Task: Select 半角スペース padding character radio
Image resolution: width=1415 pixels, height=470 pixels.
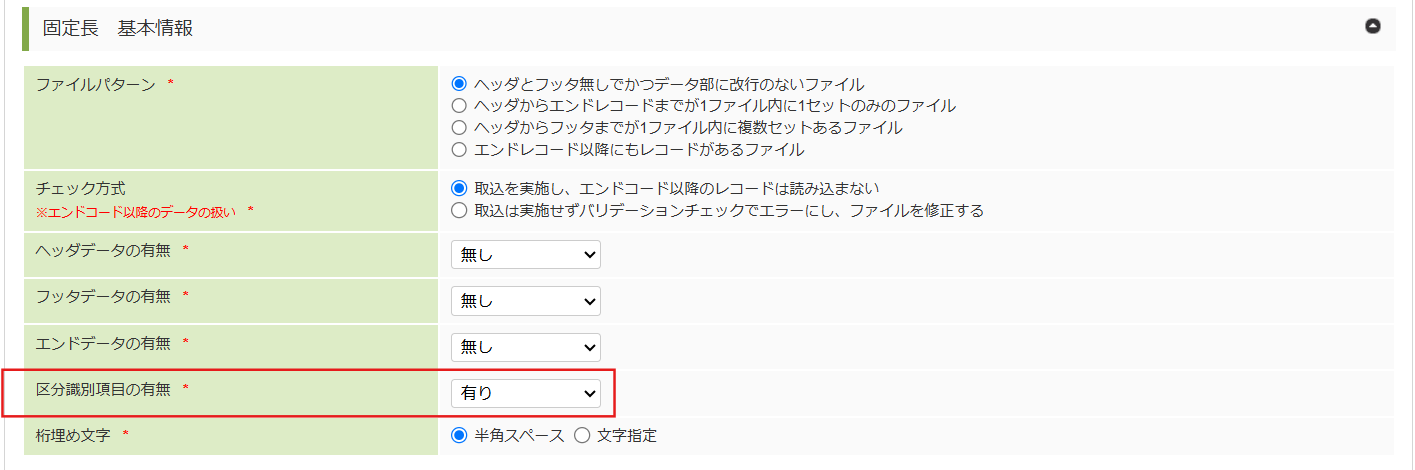Action: click(460, 435)
